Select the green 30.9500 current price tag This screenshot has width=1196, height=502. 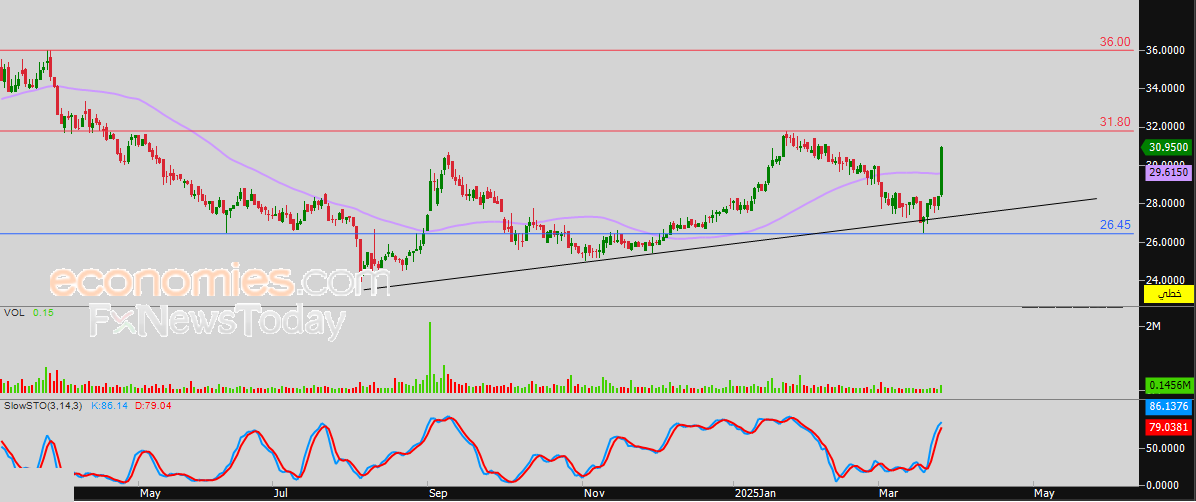coord(1165,146)
